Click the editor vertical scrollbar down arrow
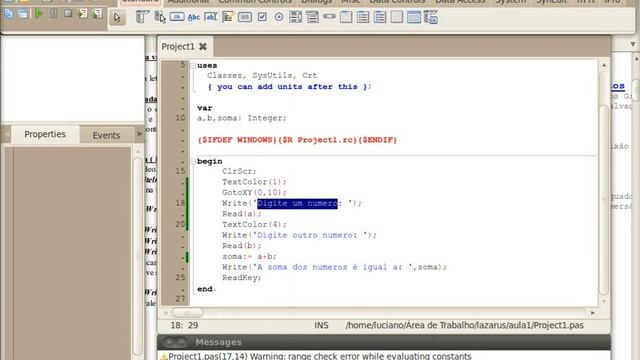This screenshot has width=640, height=360. (604, 302)
